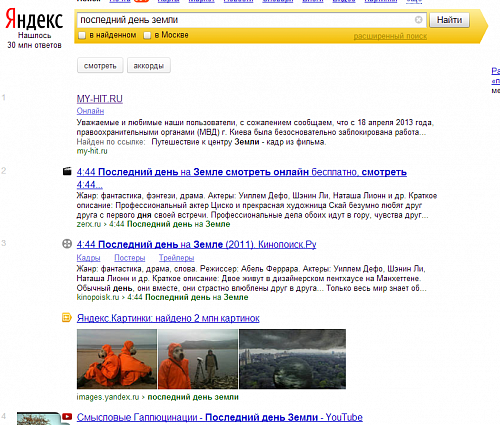Enable the "в найденном" checkbox
This screenshot has height=425, width=500.
click(x=82, y=35)
